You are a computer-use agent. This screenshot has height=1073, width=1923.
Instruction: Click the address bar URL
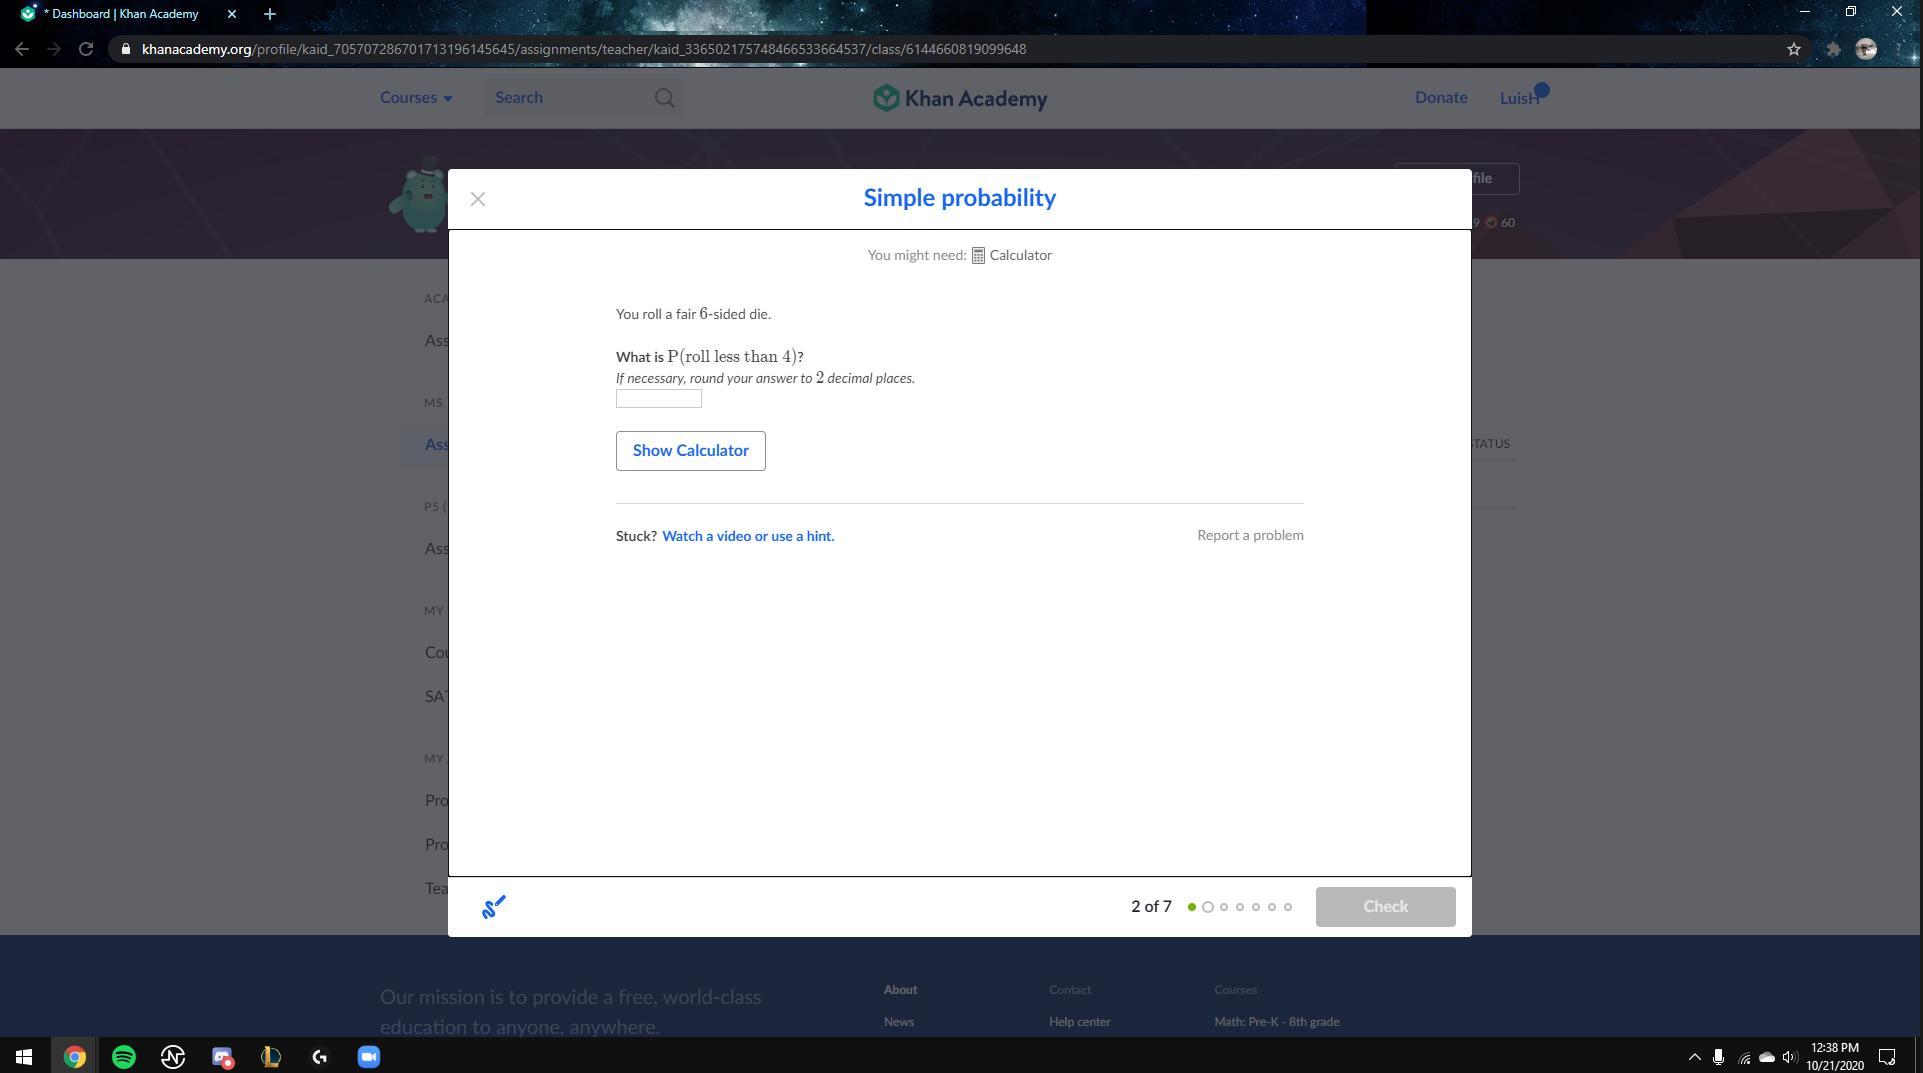point(584,49)
